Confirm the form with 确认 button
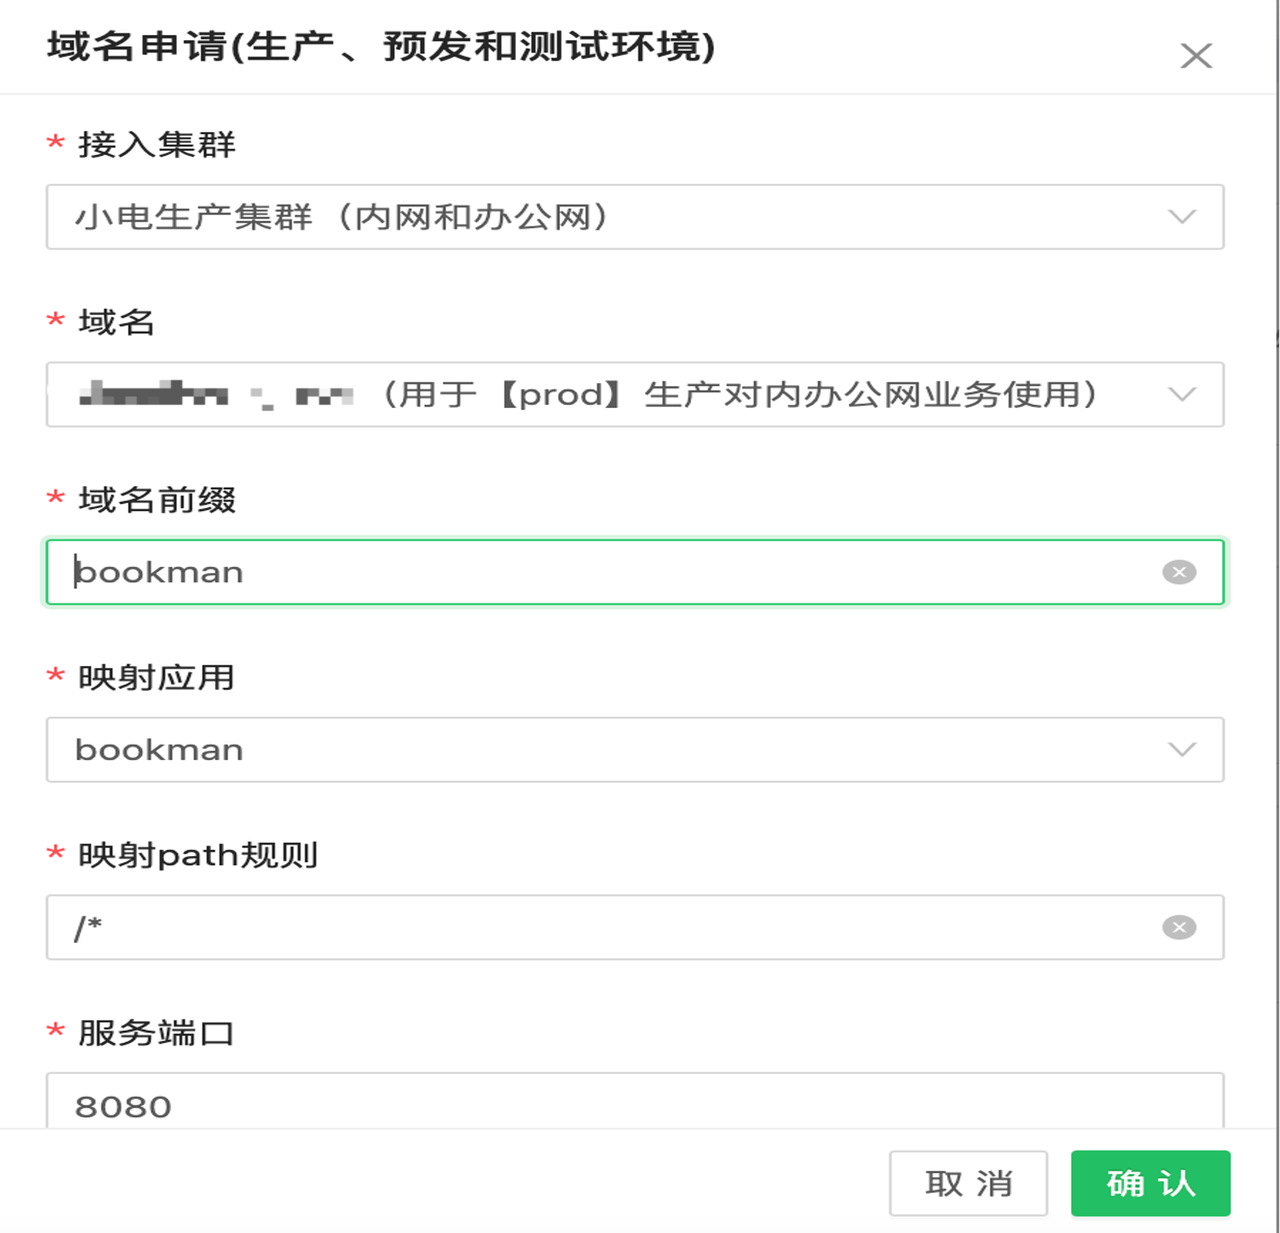1280x1233 pixels. 1150,1184
